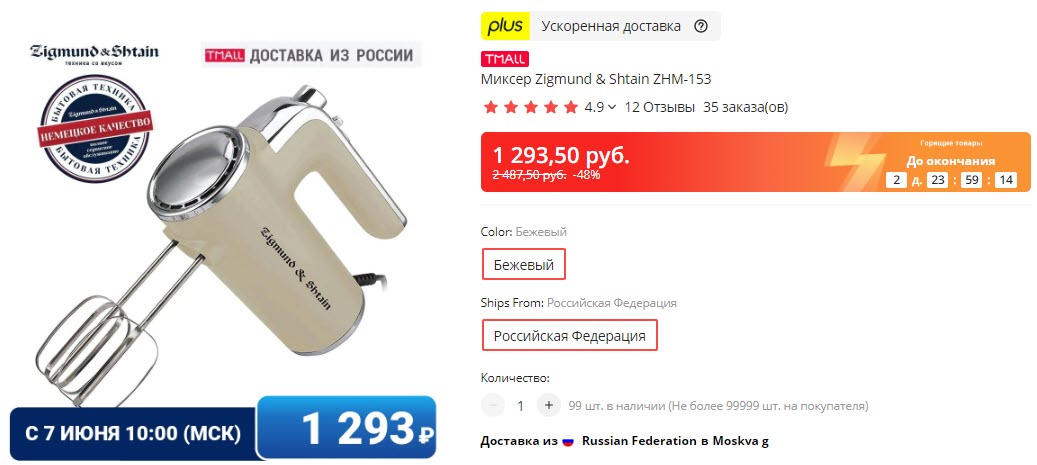Click the German quality round stamp
This screenshot has width=1037, height=465.
(x=95, y=128)
